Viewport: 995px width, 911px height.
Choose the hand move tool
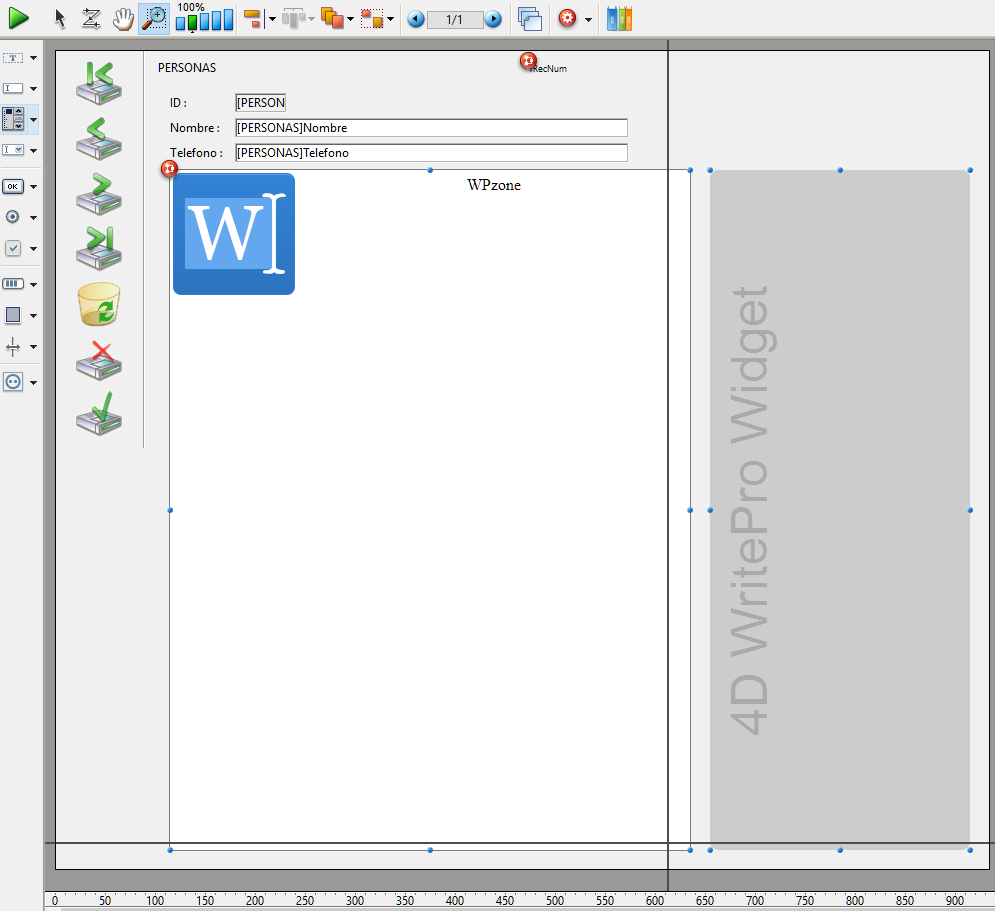[x=122, y=18]
